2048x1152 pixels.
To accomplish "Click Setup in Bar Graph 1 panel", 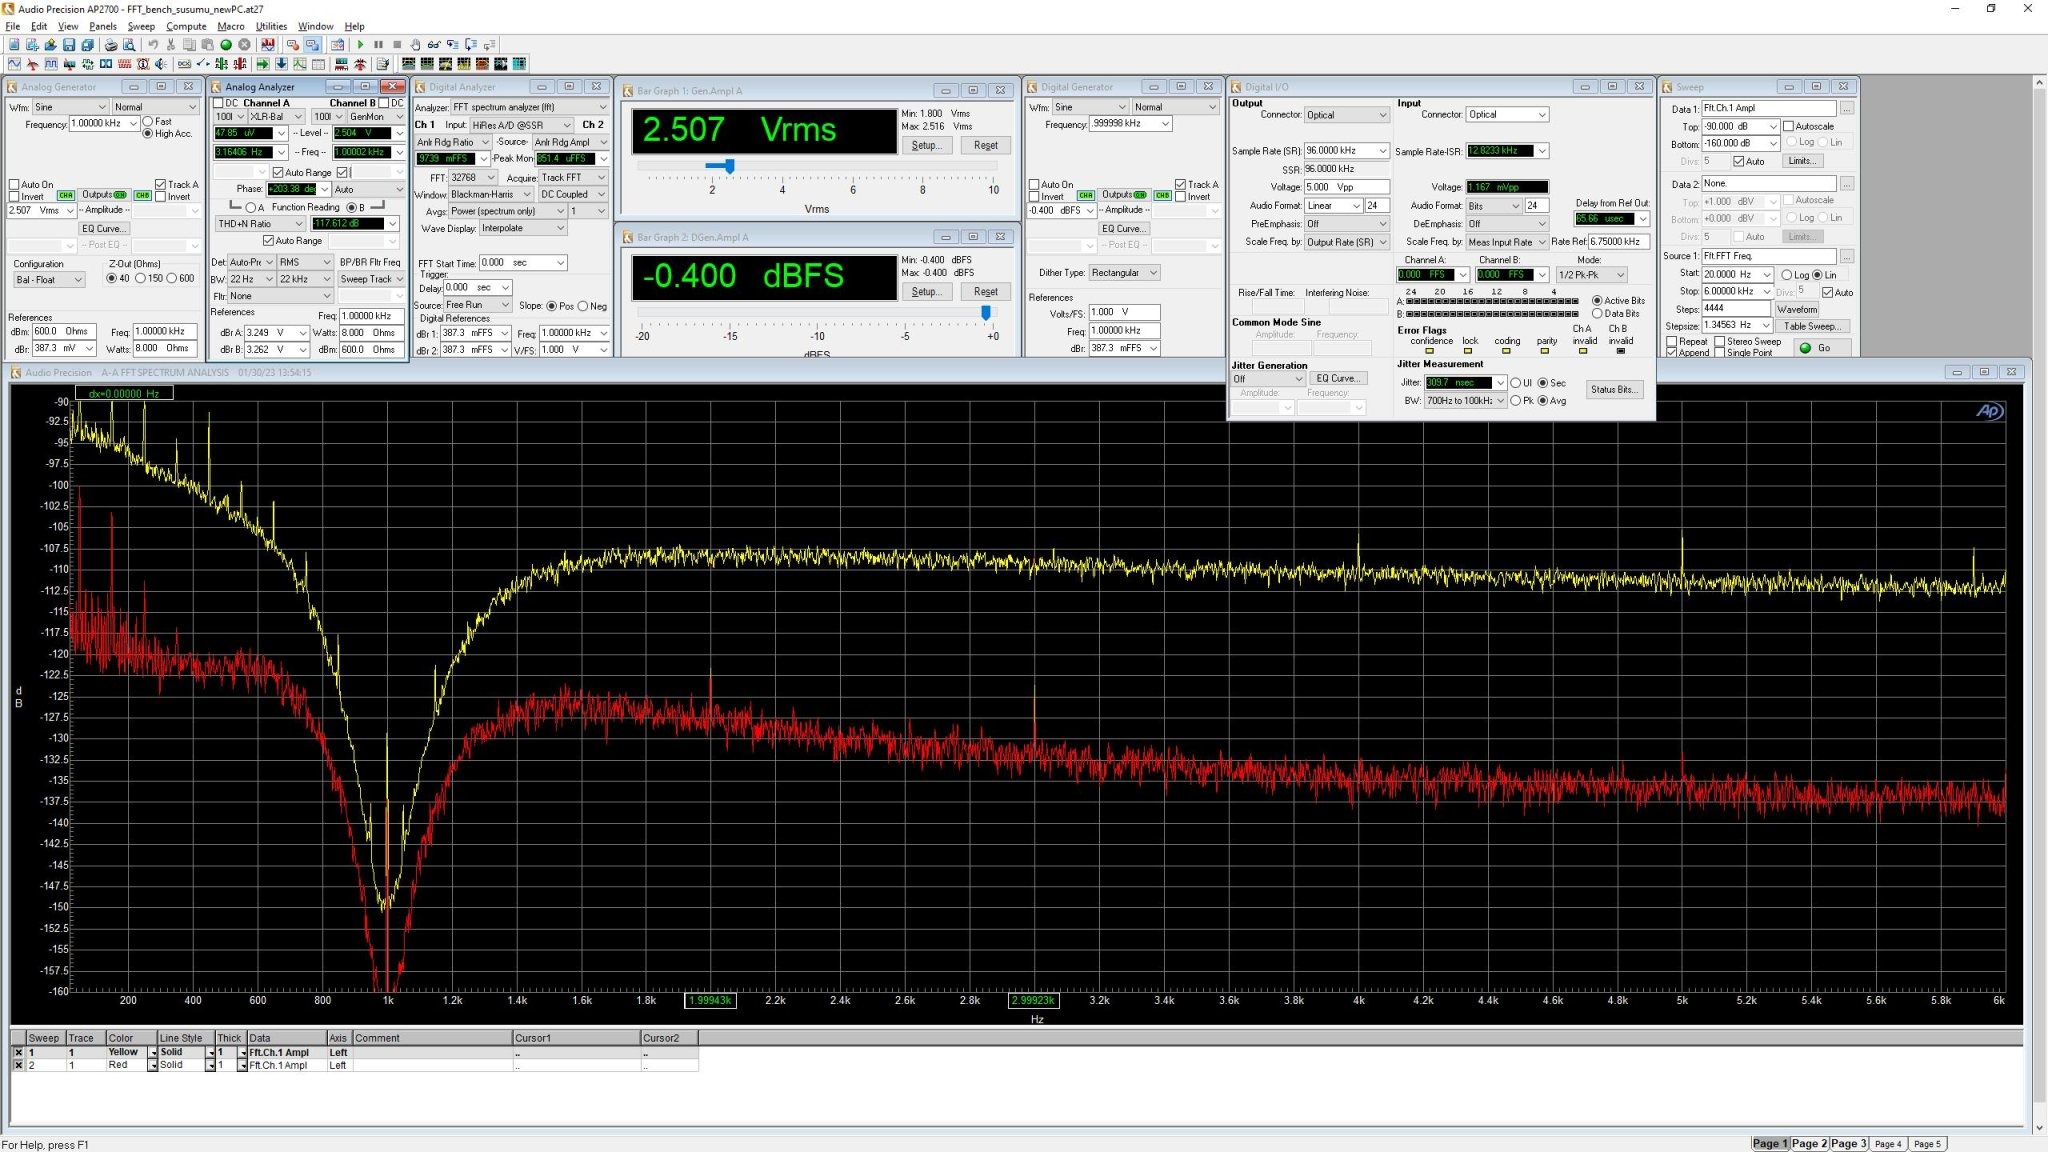I will 925,145.
